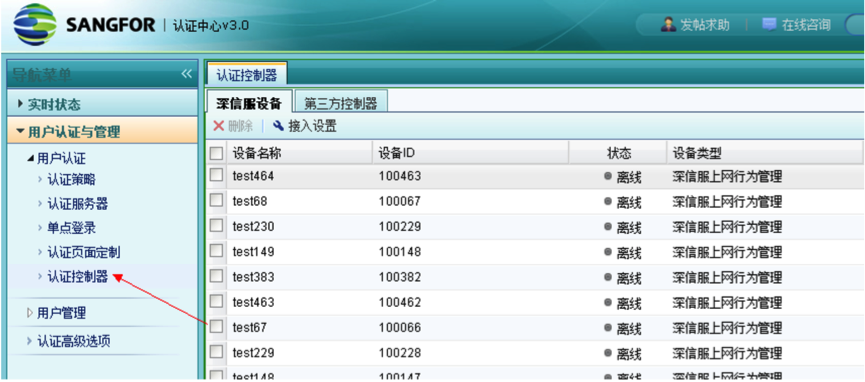
Task: Switch to 深信服设备 tab
Action: tap(248, 103)
